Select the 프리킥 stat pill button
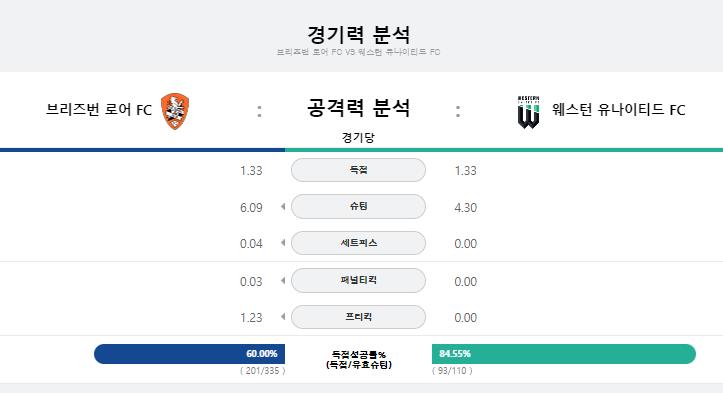This screenshot has width=723, height=393. tap(358, 317)
